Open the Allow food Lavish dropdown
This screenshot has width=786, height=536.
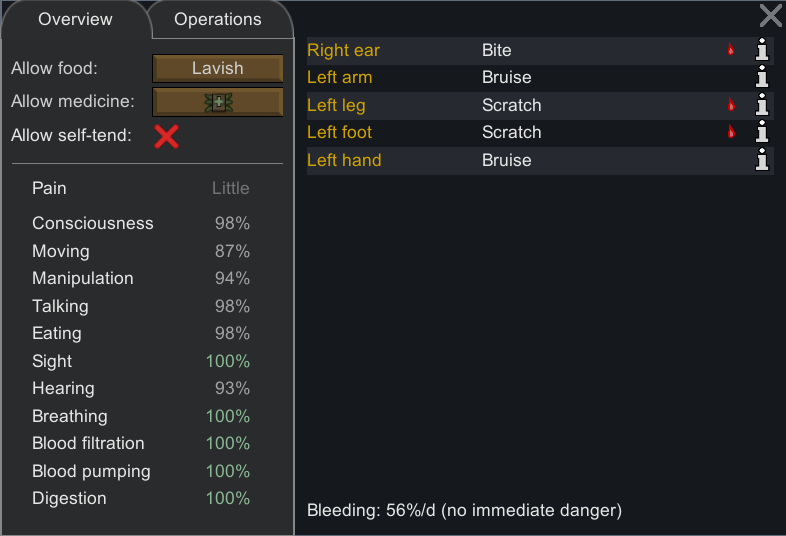tap(218, 69)
